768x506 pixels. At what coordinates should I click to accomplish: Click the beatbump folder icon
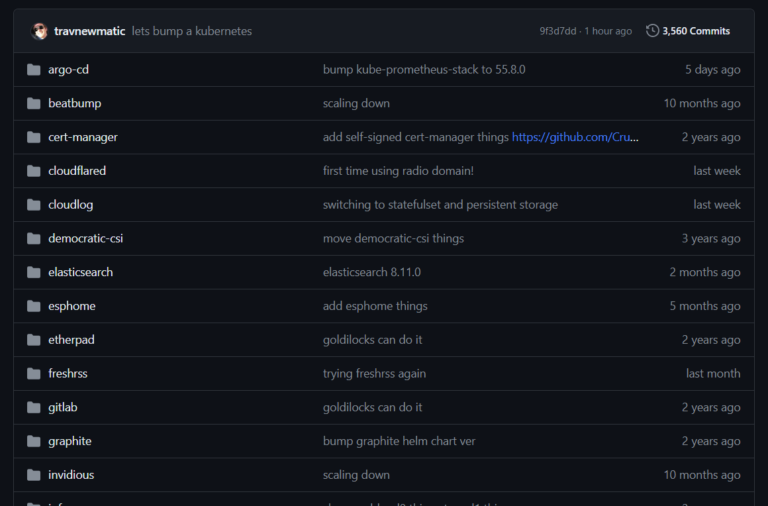[x=34, y=104]
